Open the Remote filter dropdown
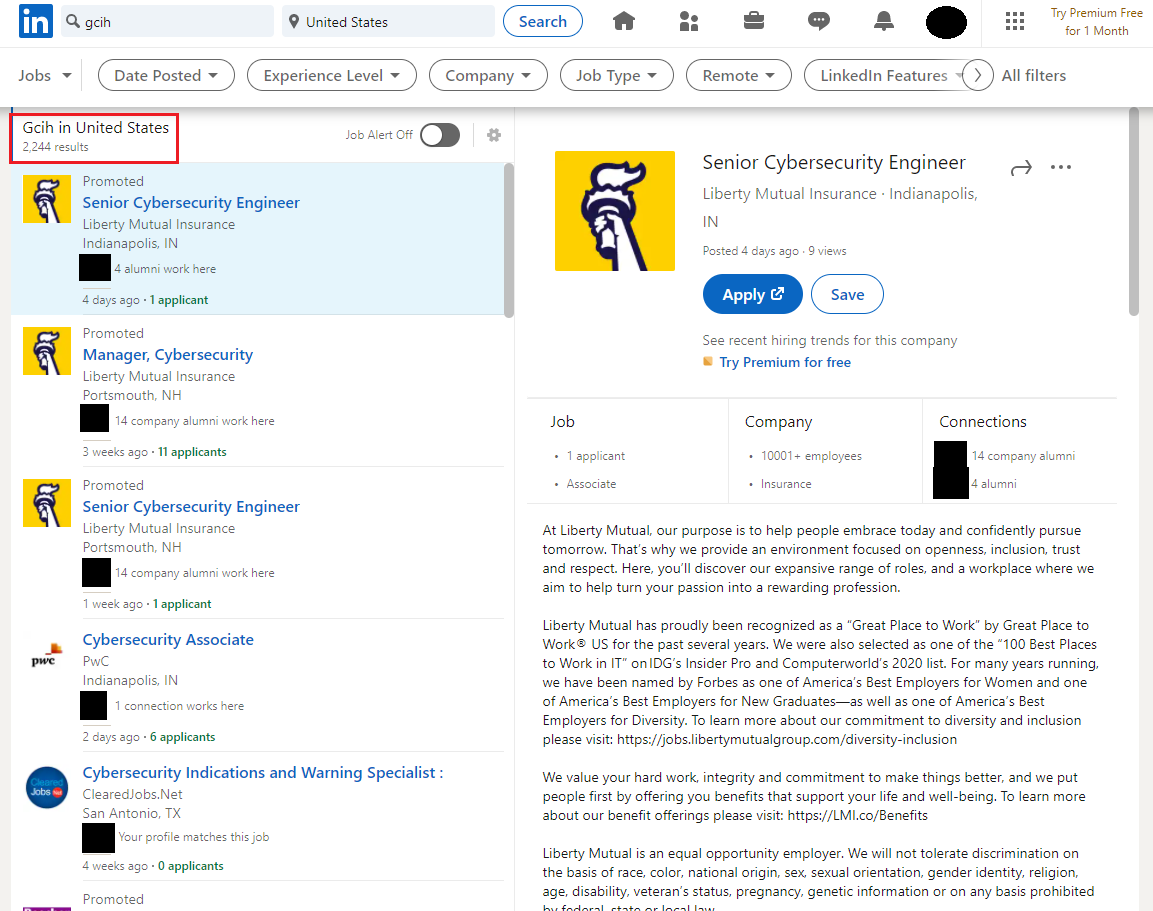The width and height of the screenshot is (1153, 911). coord(739,75)
